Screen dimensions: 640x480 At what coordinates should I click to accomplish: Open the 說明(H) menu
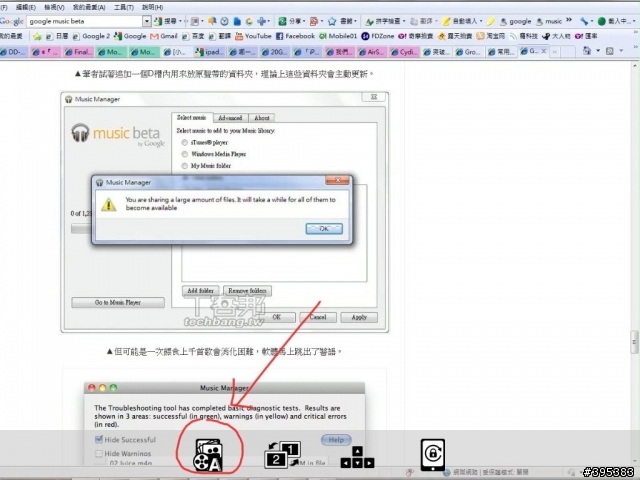click(x=153, y=7)
